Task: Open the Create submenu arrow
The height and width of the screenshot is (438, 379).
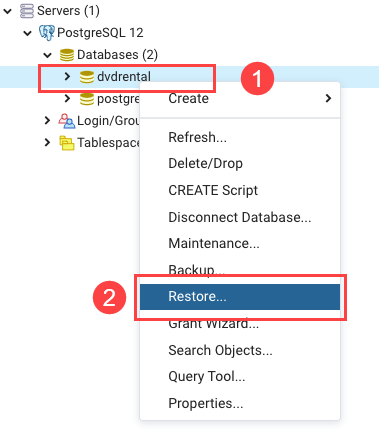Action: pos(328,98)
